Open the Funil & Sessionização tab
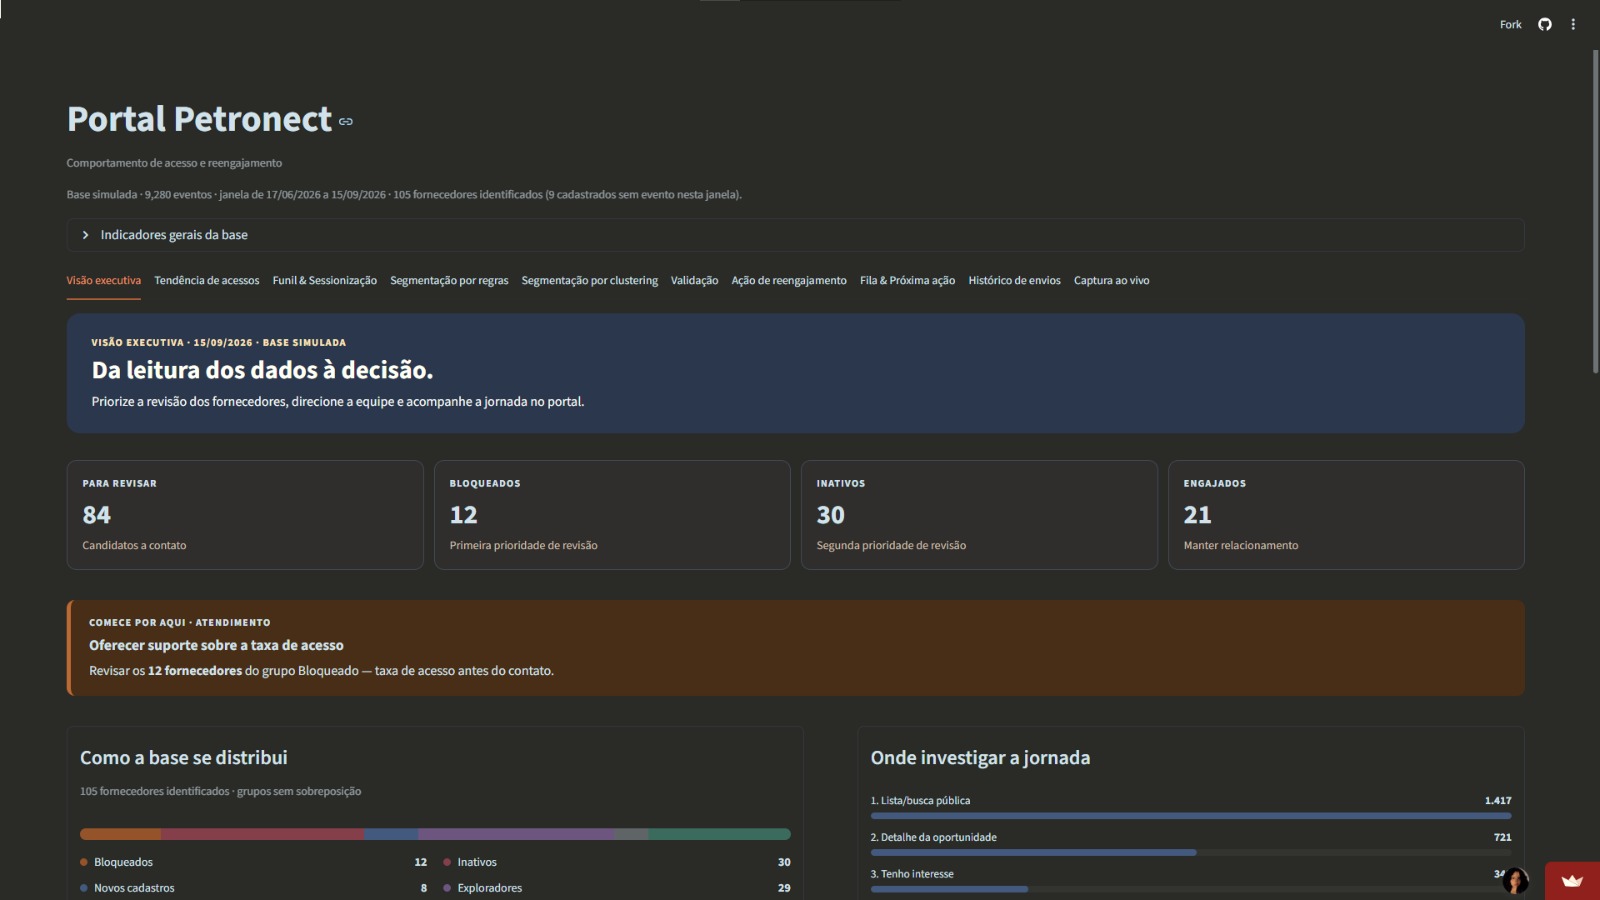Screen dimensions: 1600x900 325,281
